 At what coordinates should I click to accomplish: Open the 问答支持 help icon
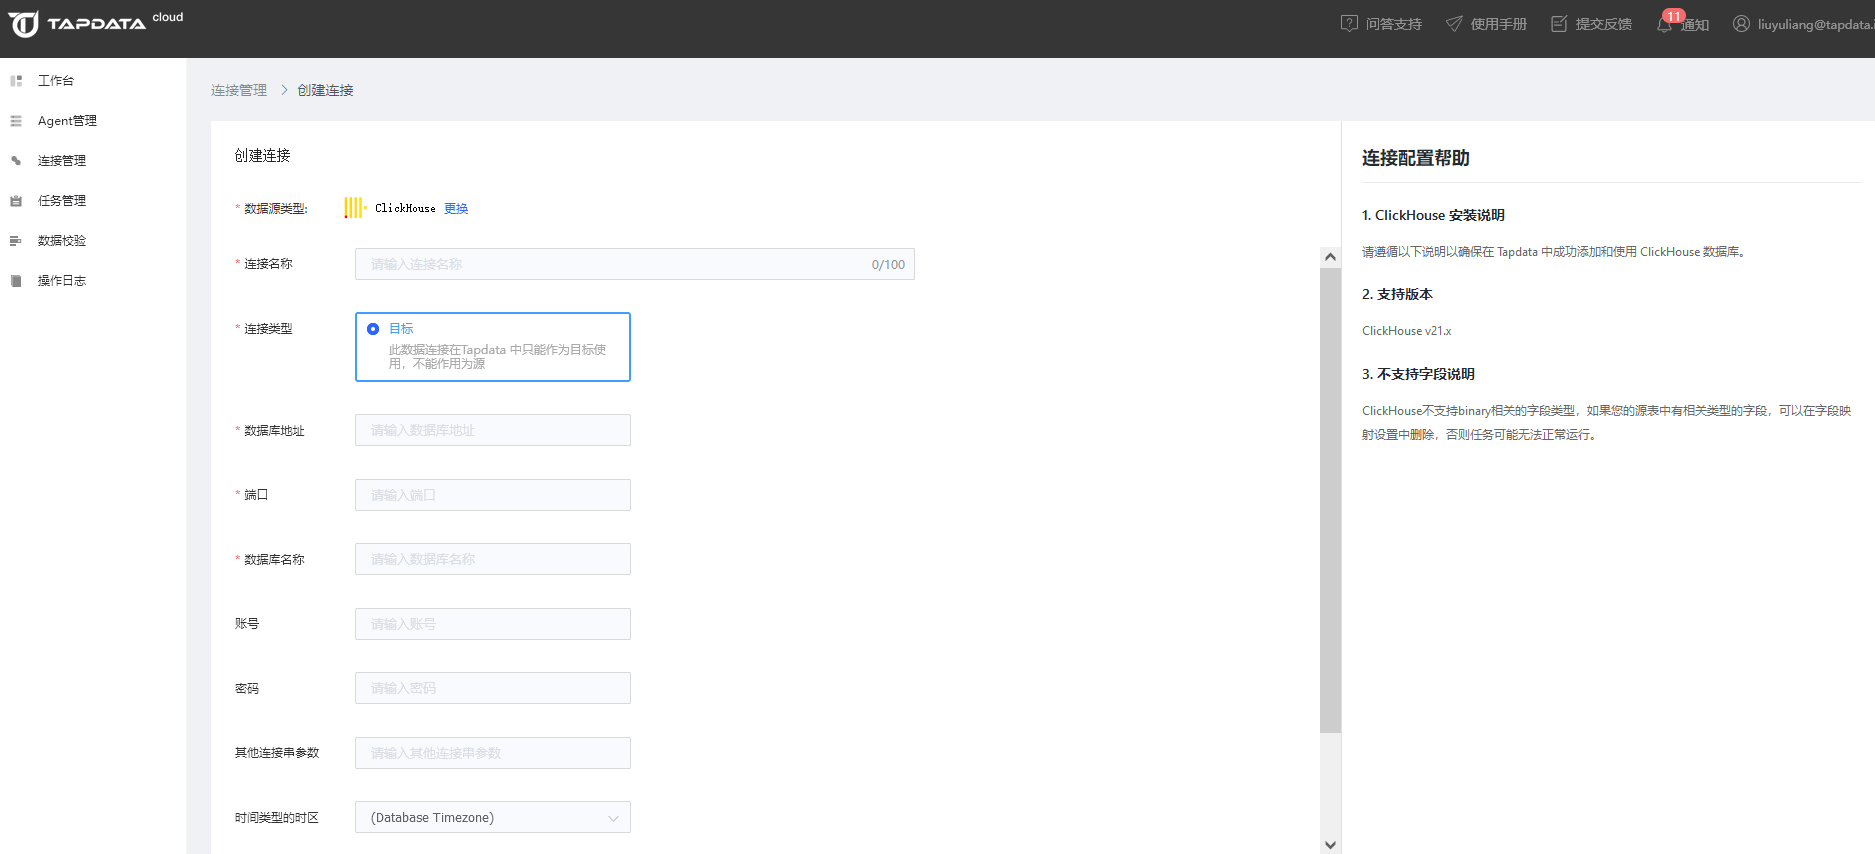[1349, 23]
